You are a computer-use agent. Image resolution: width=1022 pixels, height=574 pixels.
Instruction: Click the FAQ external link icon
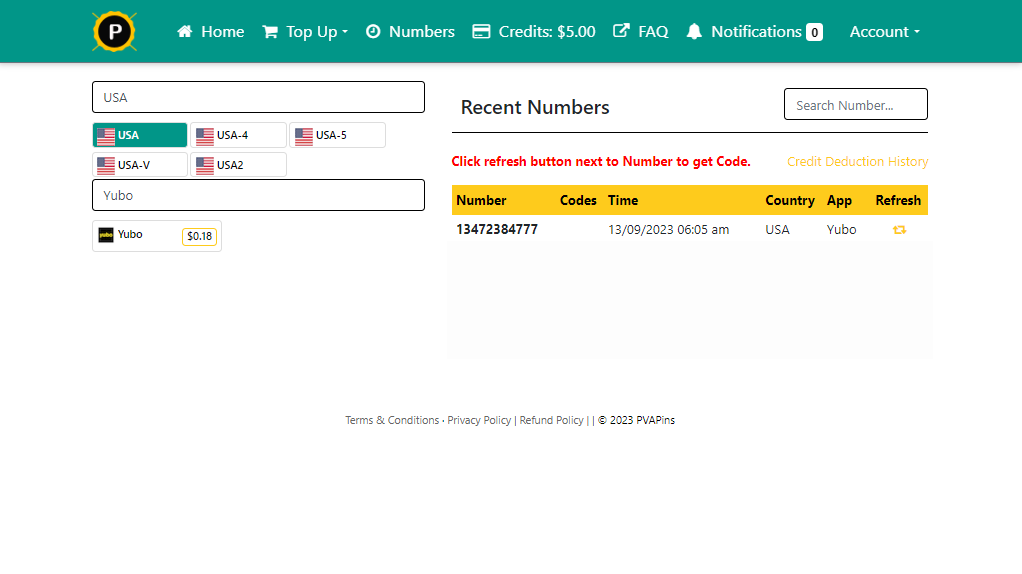tap(621, 31)
